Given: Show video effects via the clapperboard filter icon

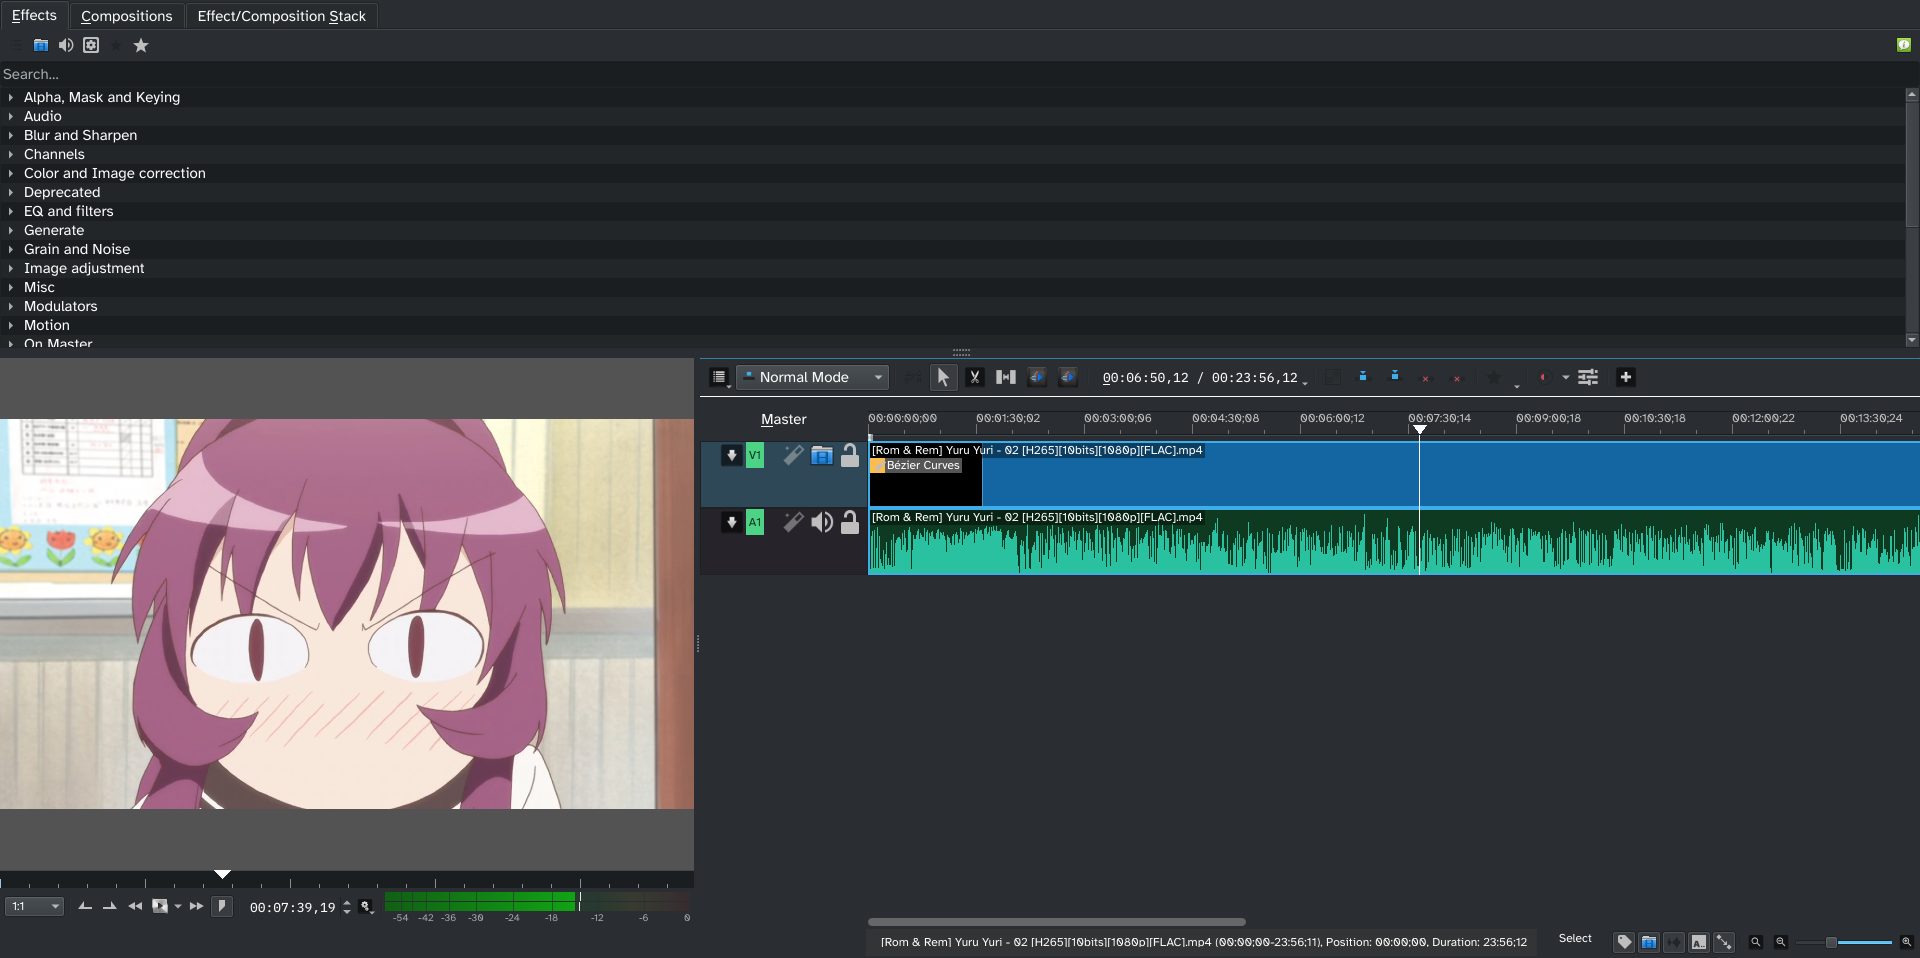Looking at the screenshot, I should pos(41,45).
